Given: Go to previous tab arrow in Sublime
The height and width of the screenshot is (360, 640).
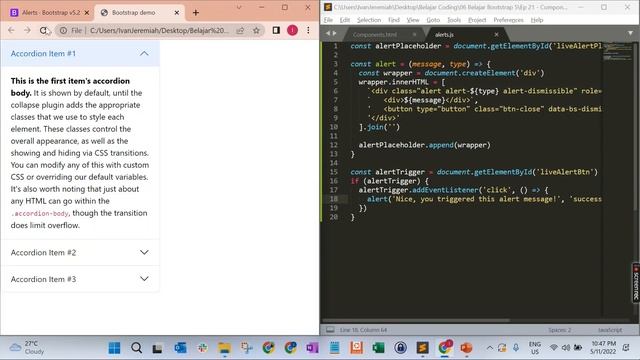Looking at the screenshot, I should [x=328, y=33].
